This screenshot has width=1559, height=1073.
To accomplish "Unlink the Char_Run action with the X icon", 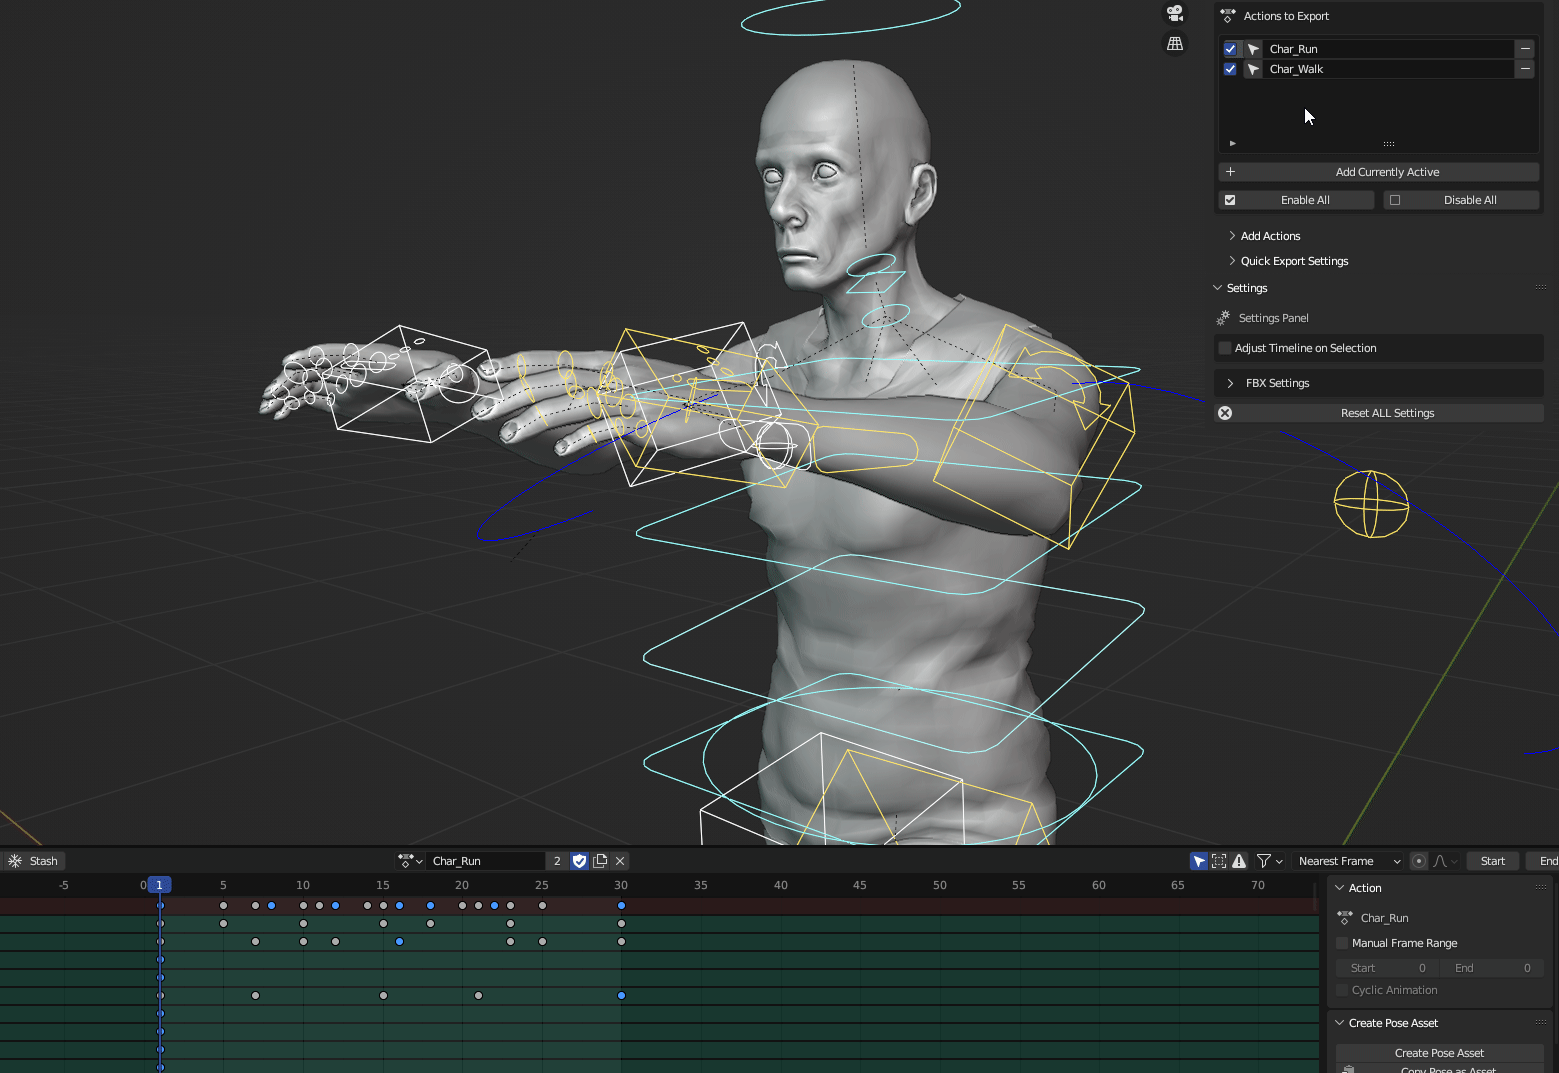I will point(620,861).
